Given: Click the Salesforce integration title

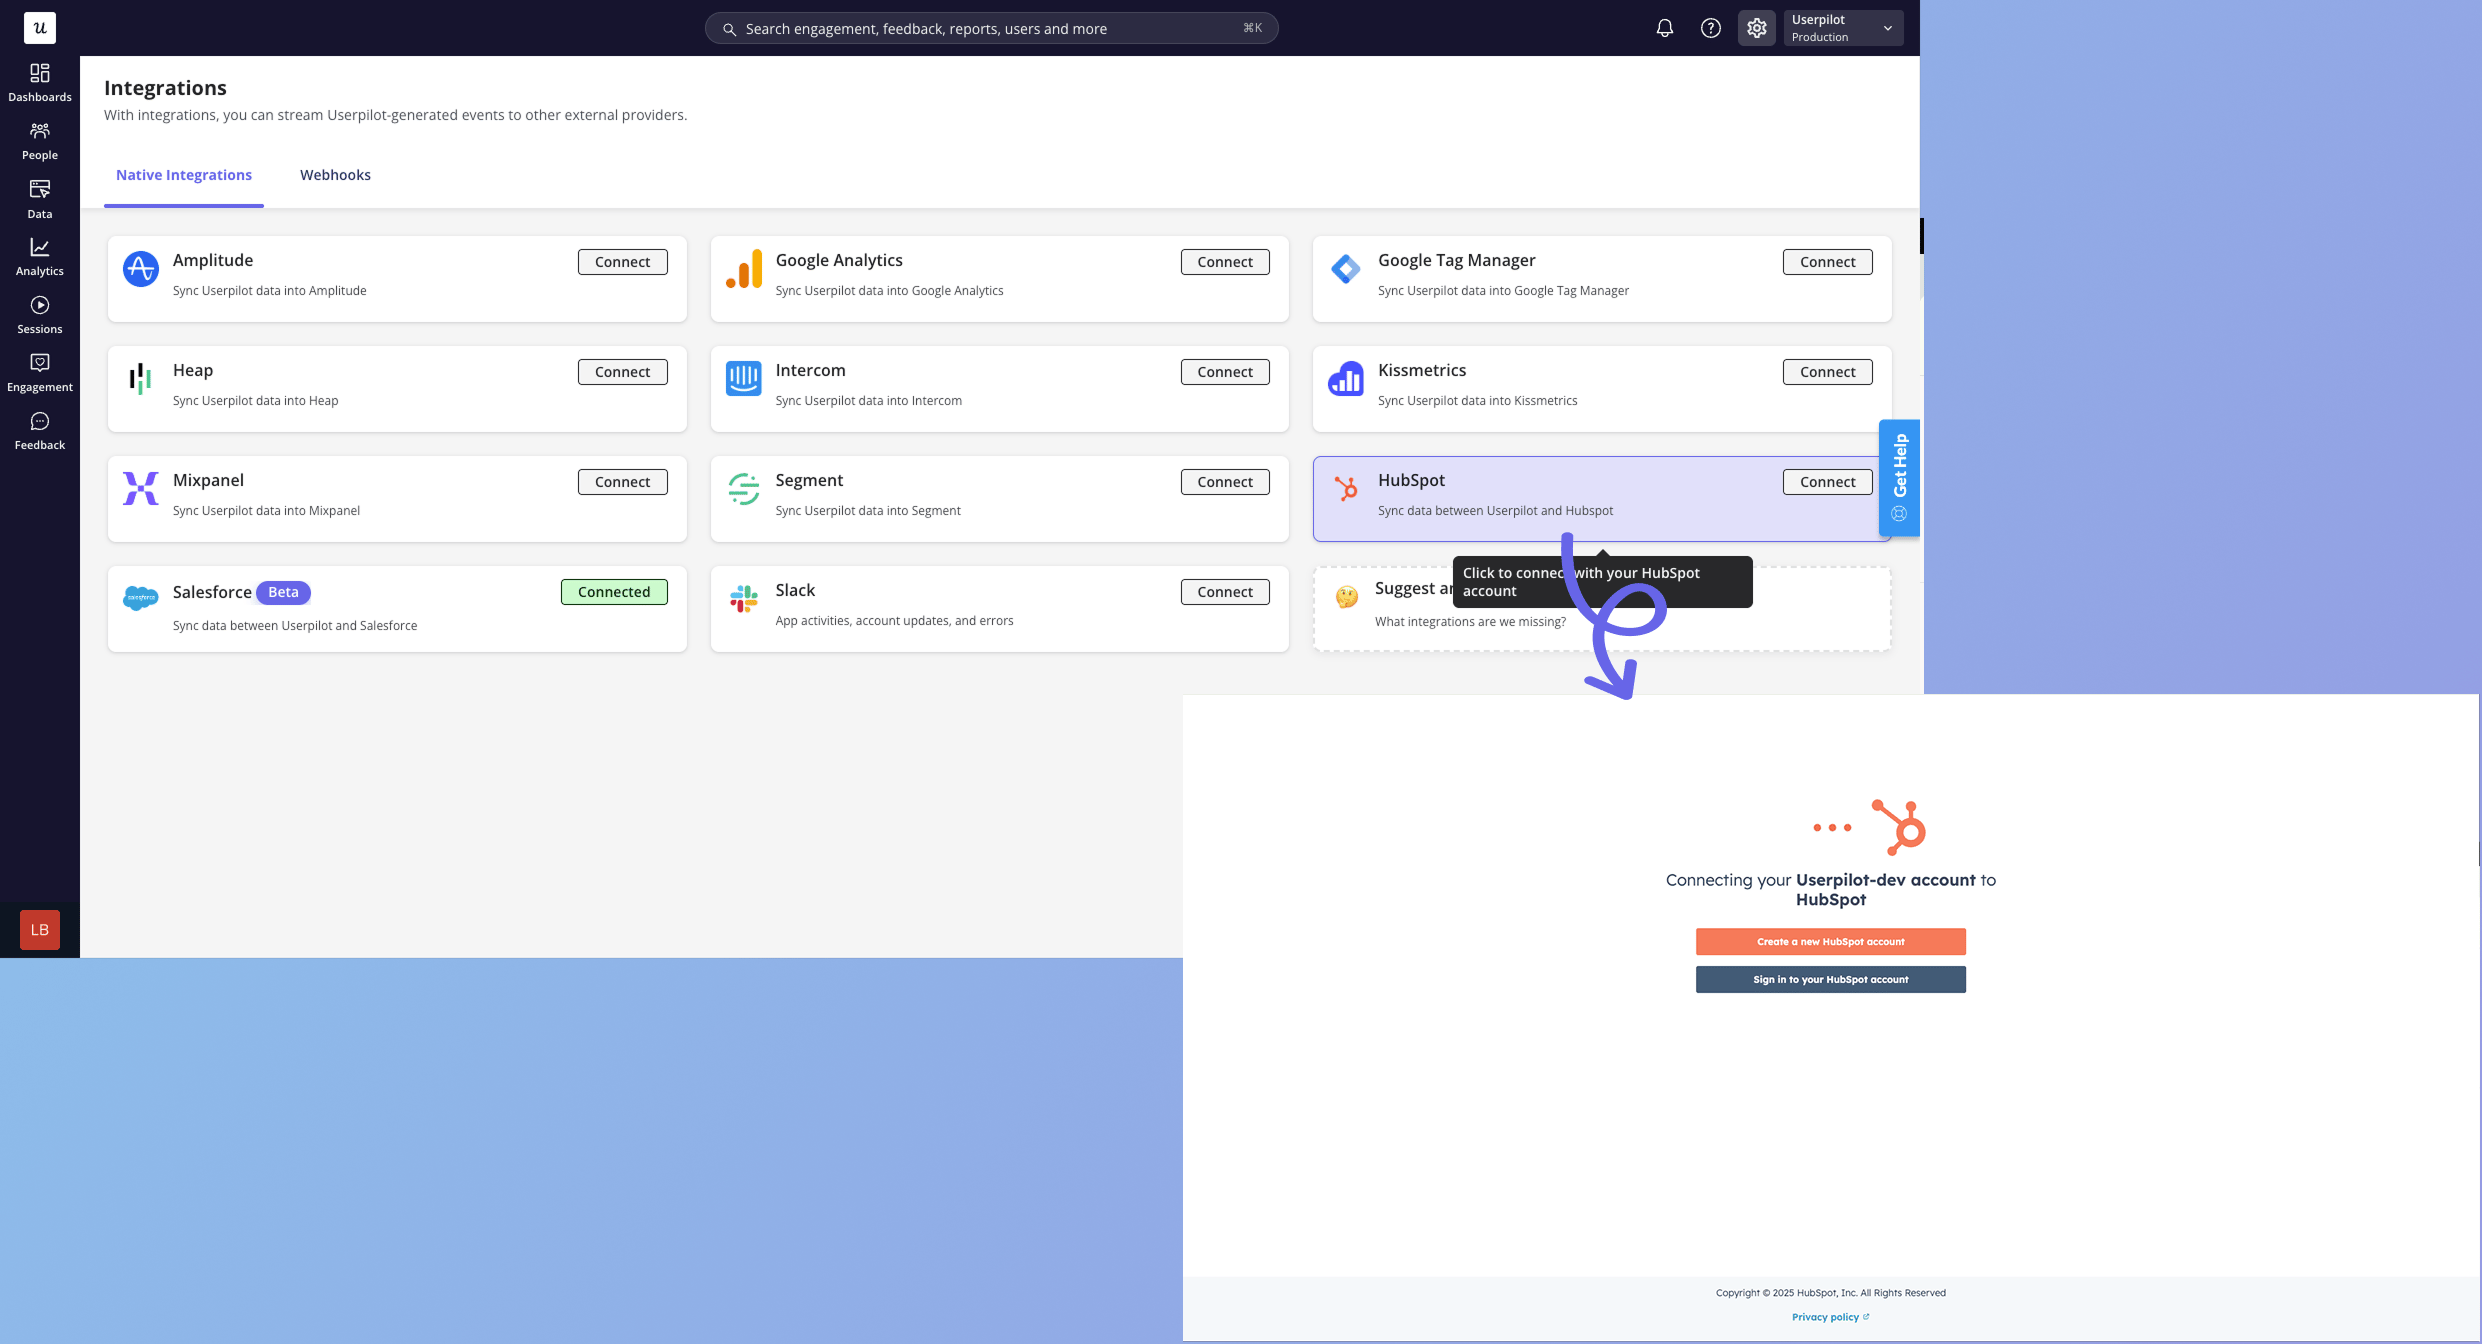Looking at the screenshot, I should 212,592.
